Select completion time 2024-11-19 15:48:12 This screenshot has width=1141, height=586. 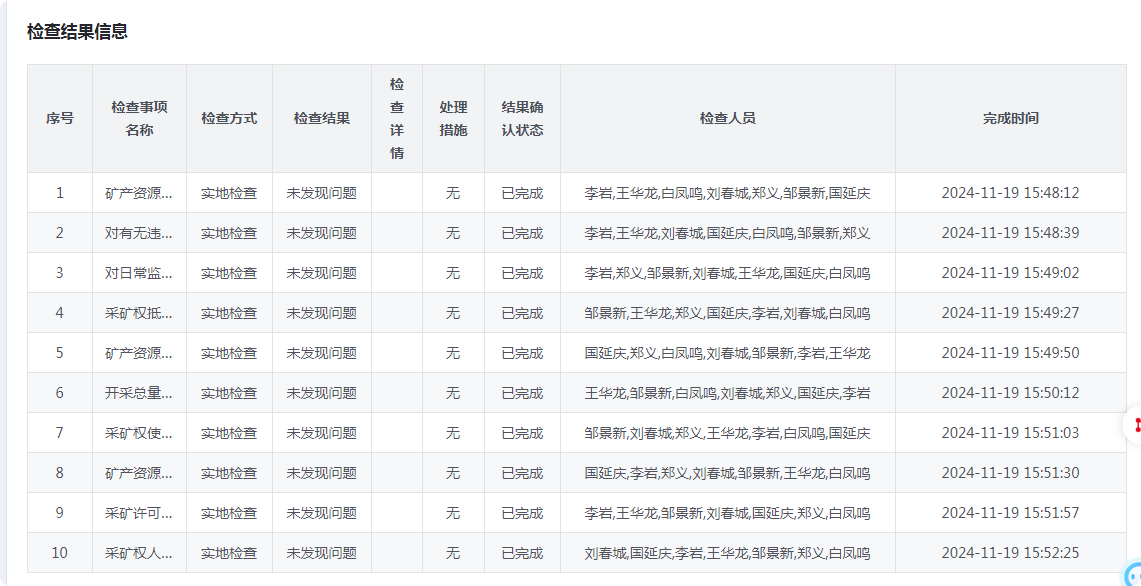(1010, 193)
